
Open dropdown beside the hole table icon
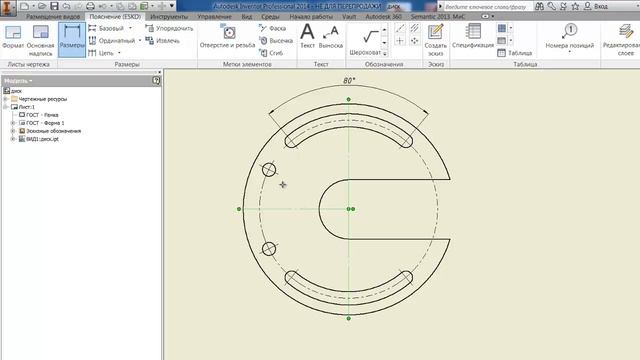(511, 28)
